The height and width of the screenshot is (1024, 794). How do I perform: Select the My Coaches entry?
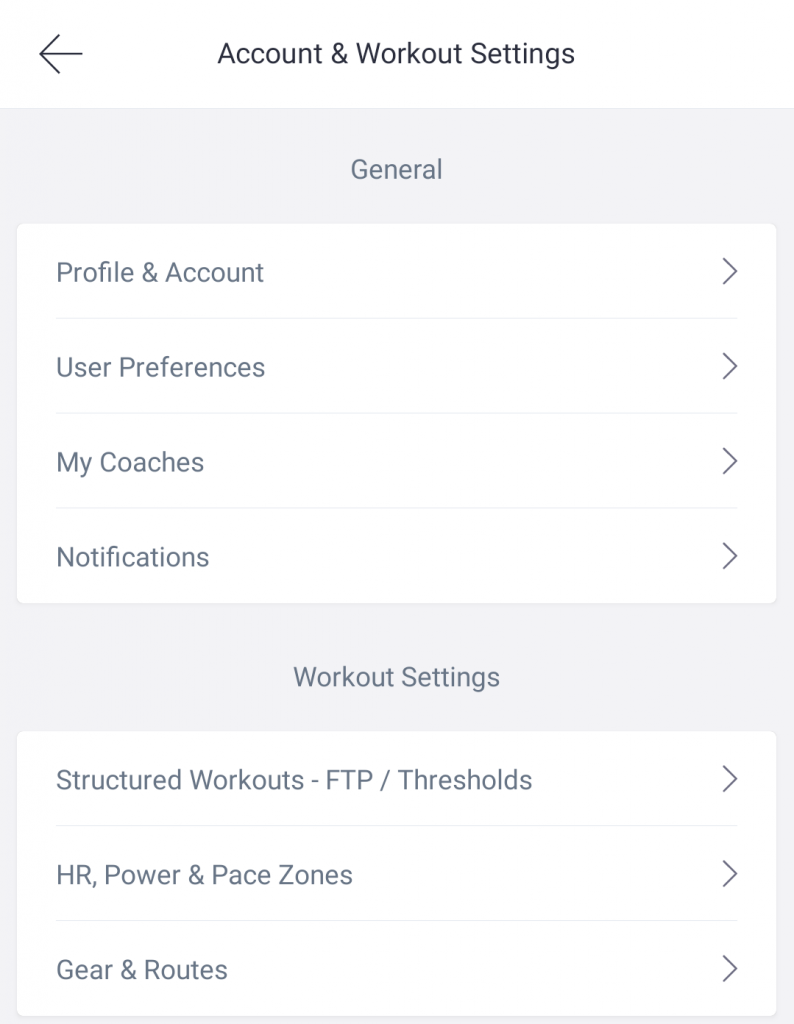[396, 461]
